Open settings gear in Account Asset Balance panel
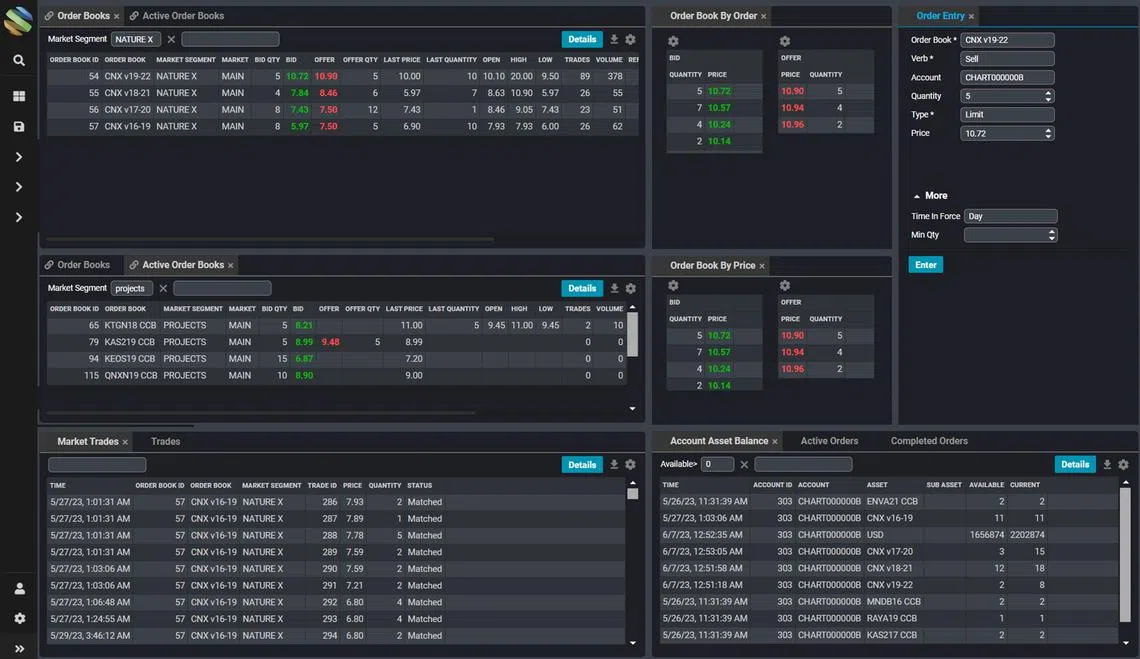 tap(1123, 465)
